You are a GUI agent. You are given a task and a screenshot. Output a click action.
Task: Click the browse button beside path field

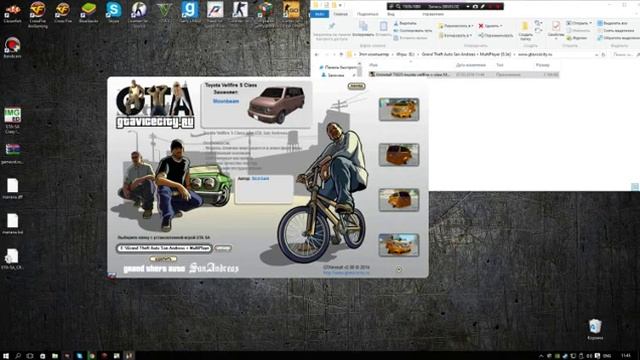click(x=222, y=248)
